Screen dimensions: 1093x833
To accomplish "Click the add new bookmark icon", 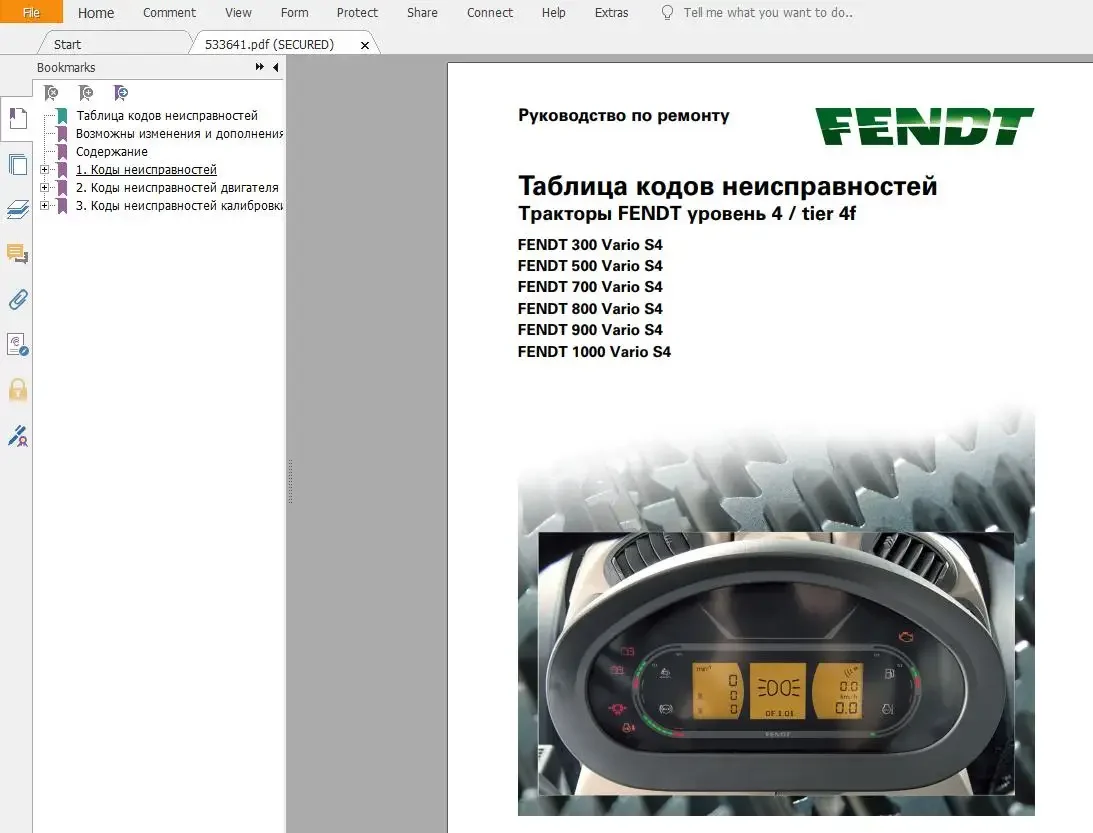I will 86,93.
